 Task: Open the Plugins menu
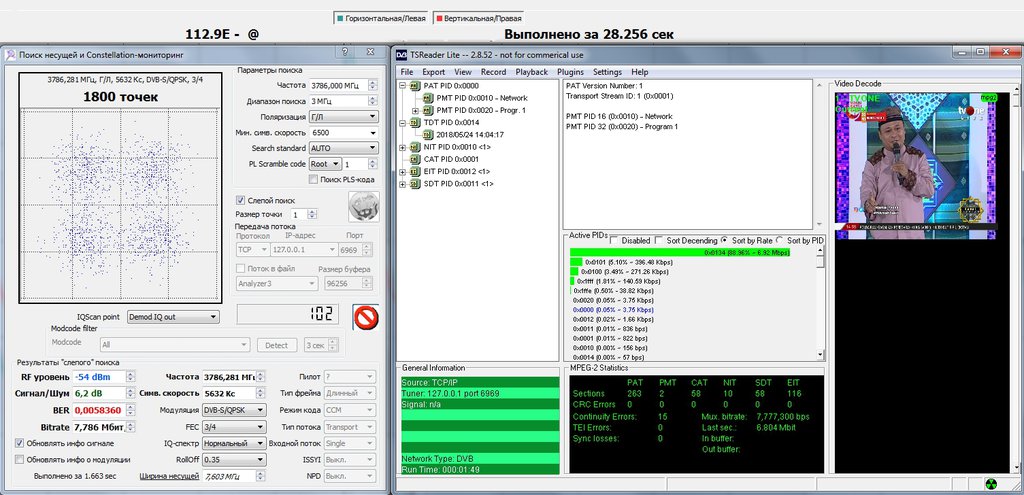(x=570, y=72)
